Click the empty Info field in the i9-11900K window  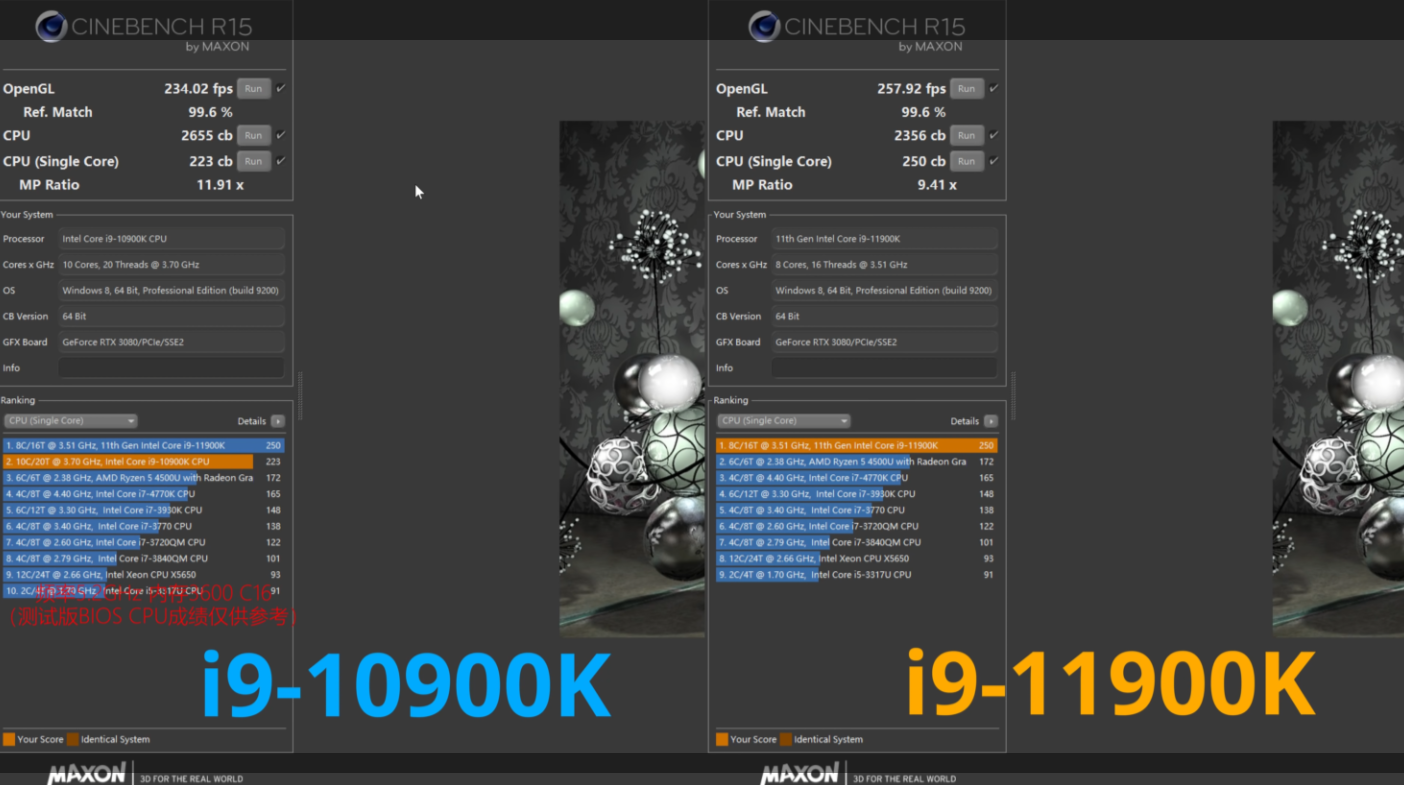884,368
